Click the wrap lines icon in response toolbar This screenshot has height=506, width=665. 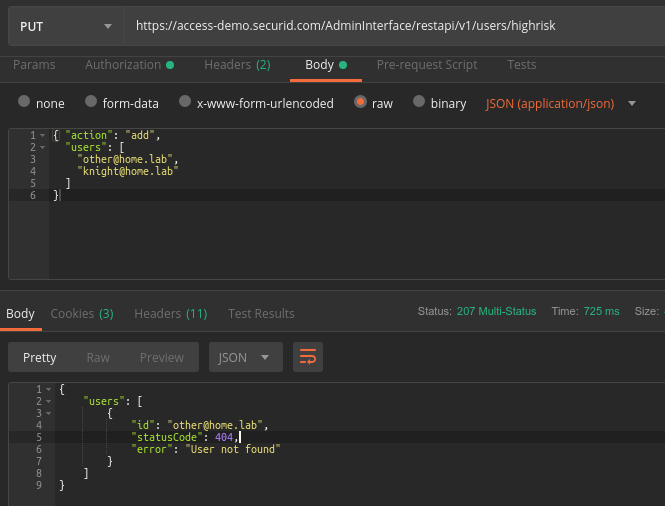click(x=308, y=357)
